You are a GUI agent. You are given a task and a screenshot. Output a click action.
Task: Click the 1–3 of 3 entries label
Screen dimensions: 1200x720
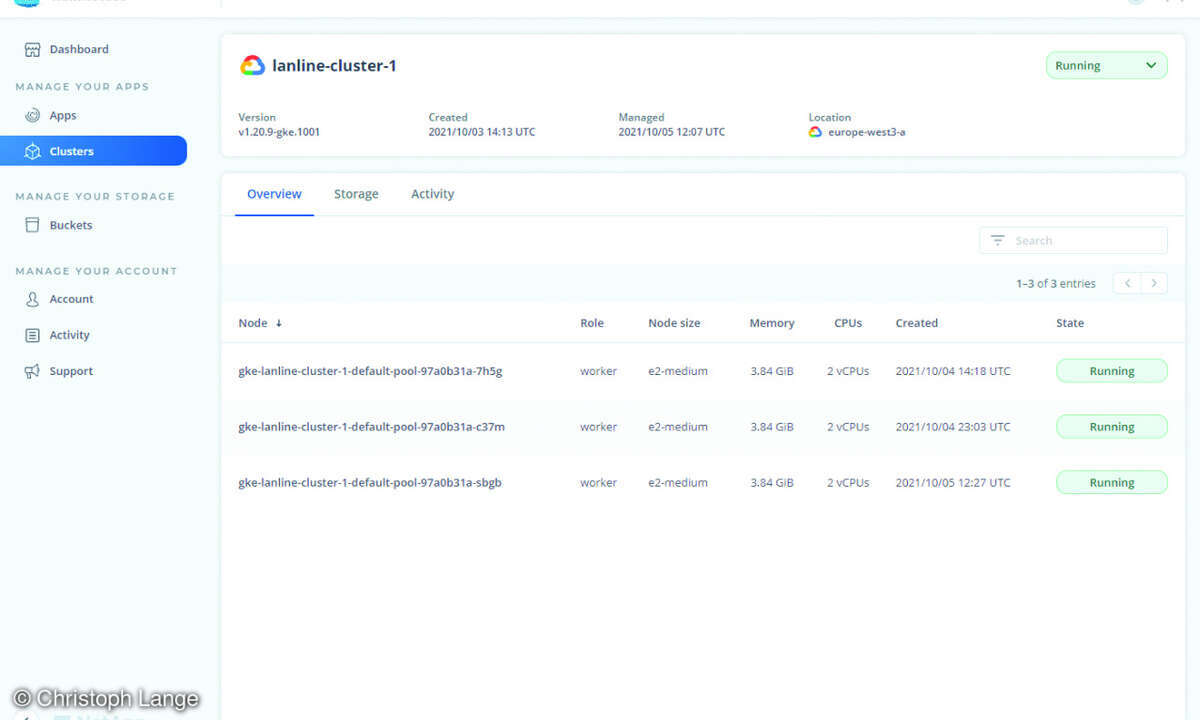(1056, 284)
